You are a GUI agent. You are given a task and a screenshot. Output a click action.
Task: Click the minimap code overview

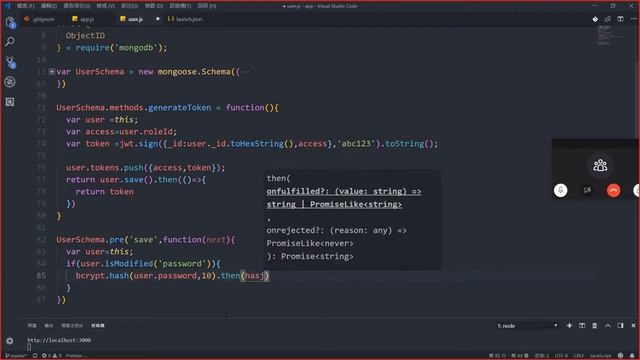pos(610,35)
